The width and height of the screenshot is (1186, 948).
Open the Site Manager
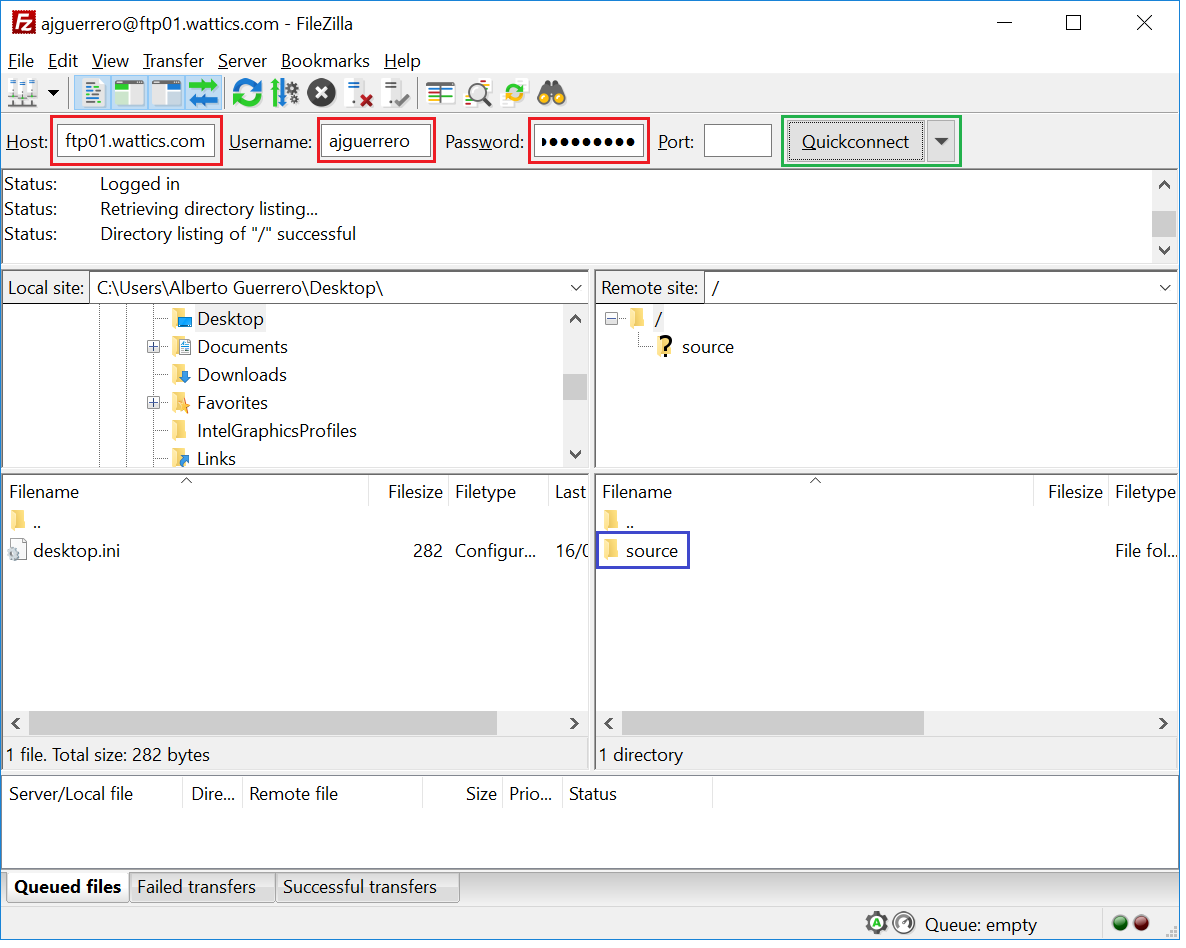click(x=23, y=94)
